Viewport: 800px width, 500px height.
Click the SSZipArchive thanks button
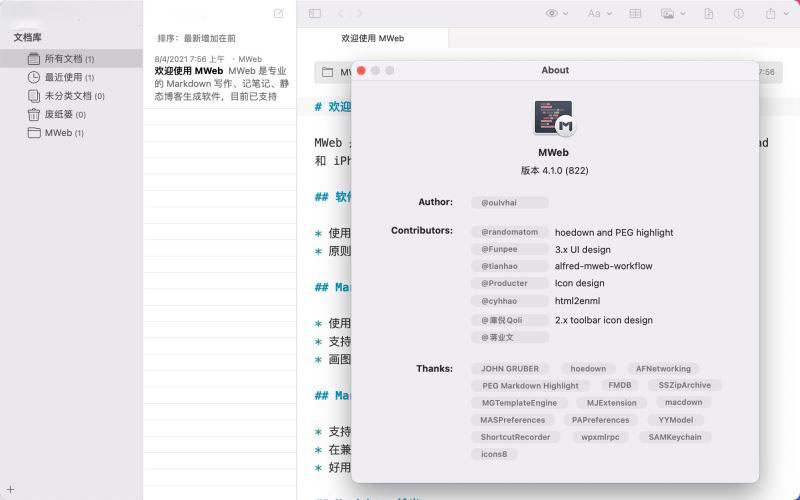pyautogui.click(x=685, y=385)
